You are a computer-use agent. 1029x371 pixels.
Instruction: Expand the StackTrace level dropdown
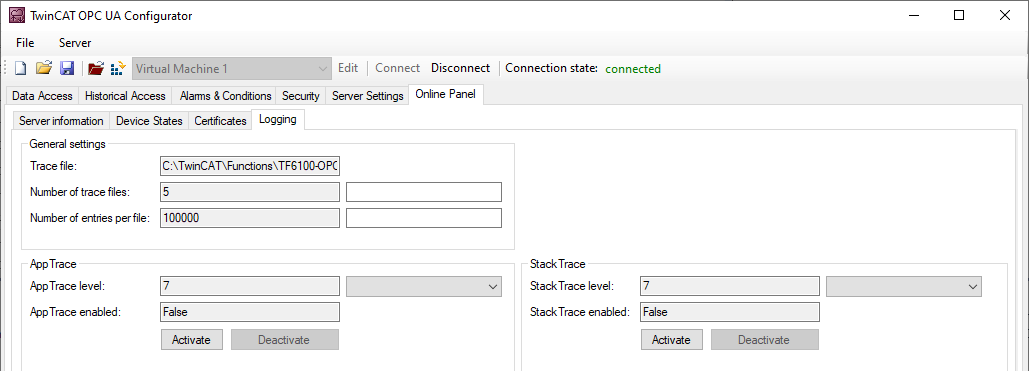tap(904, 286)
